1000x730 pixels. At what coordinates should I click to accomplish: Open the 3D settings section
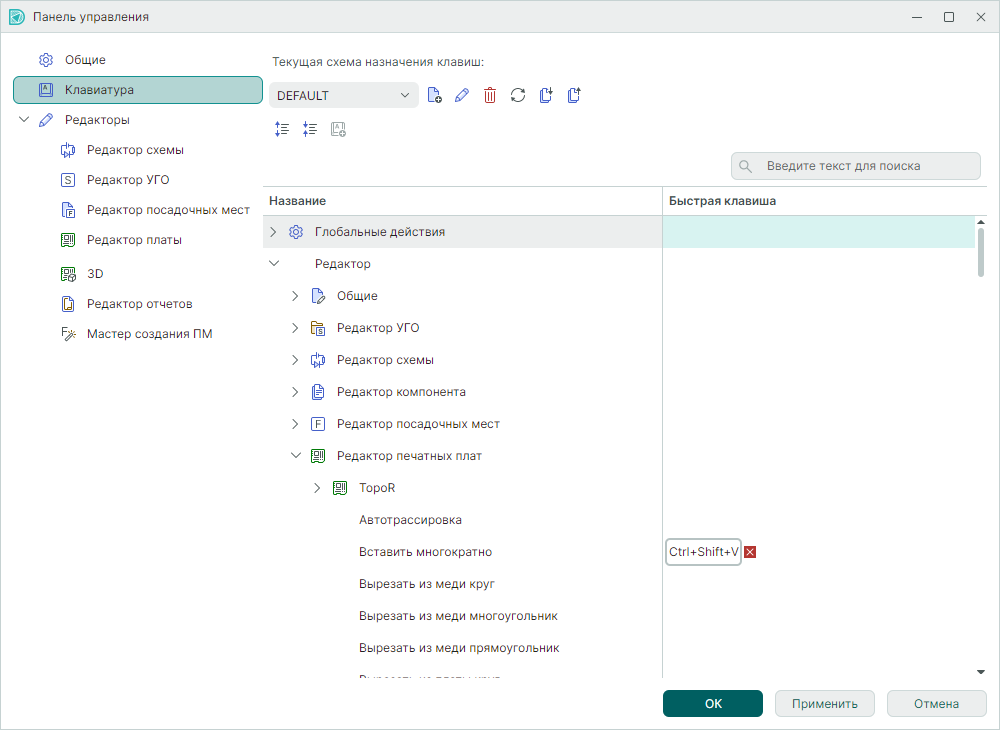(x=95, y=273)
